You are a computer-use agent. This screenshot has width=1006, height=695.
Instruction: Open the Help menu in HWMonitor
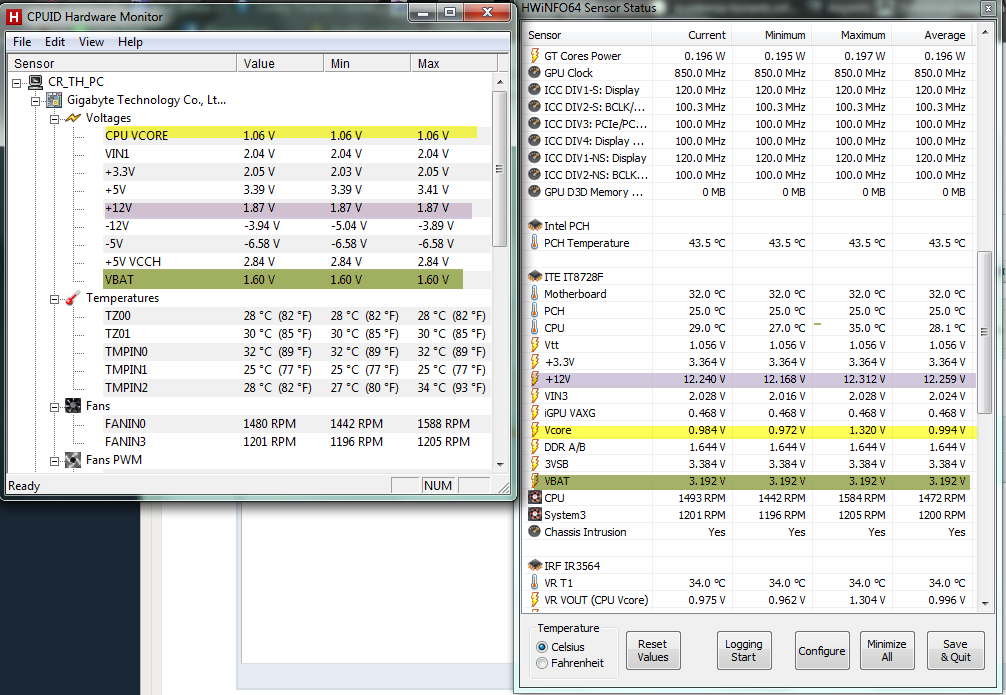pos(130,42)
